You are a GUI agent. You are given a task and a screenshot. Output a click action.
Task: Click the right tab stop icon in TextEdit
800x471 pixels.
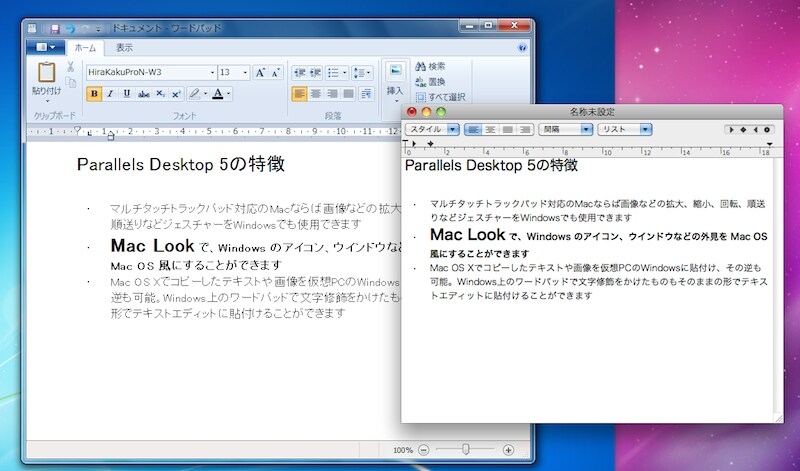pos(755,130)
